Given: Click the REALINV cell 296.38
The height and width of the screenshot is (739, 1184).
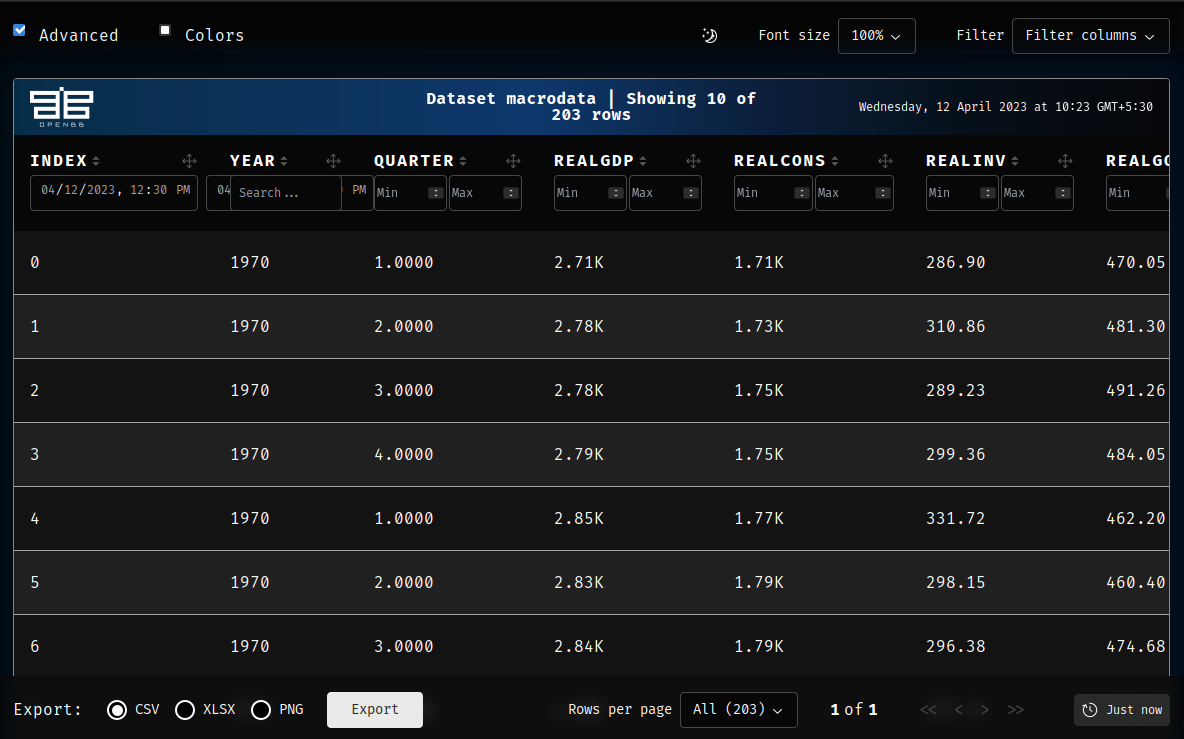Looking at the screenshot, I should point(956,647).
